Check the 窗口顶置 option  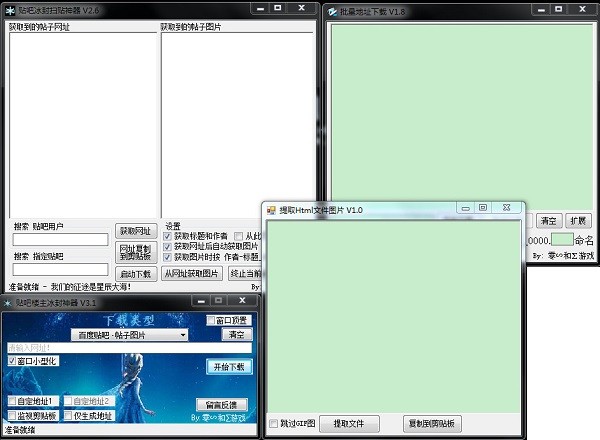[x=211, y=320]
